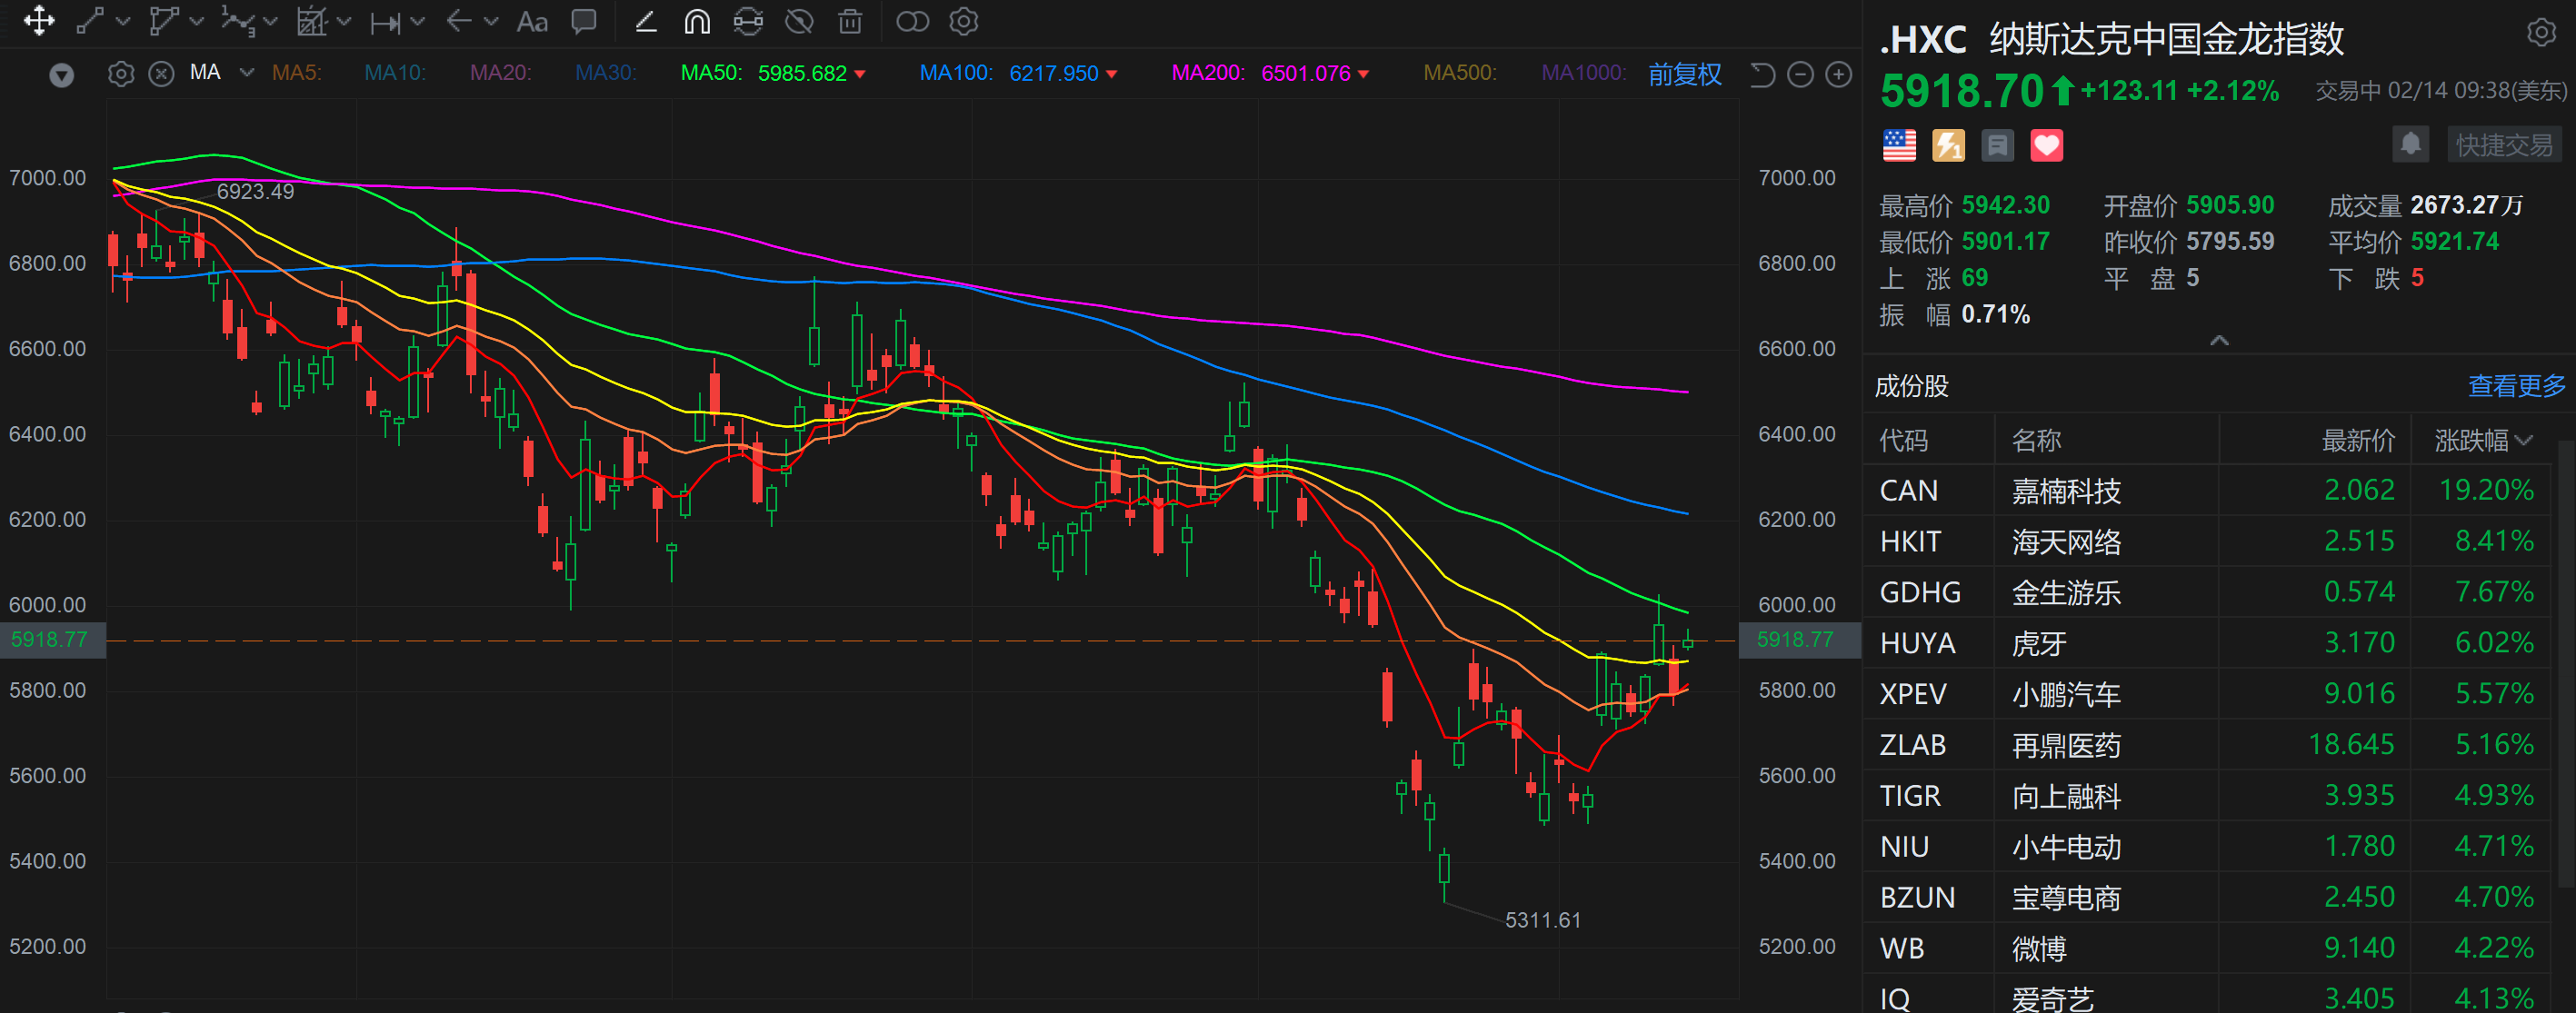Toggle hide drawings eye icon
Screen dimensions: 2576x1013
pos(798,21)
